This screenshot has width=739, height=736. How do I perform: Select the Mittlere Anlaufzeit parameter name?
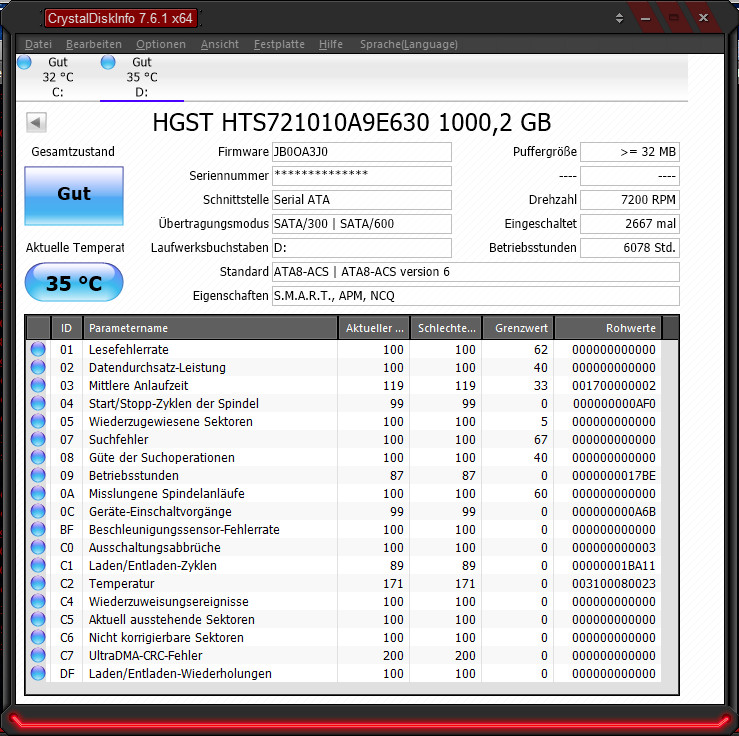tap(139, 386)
